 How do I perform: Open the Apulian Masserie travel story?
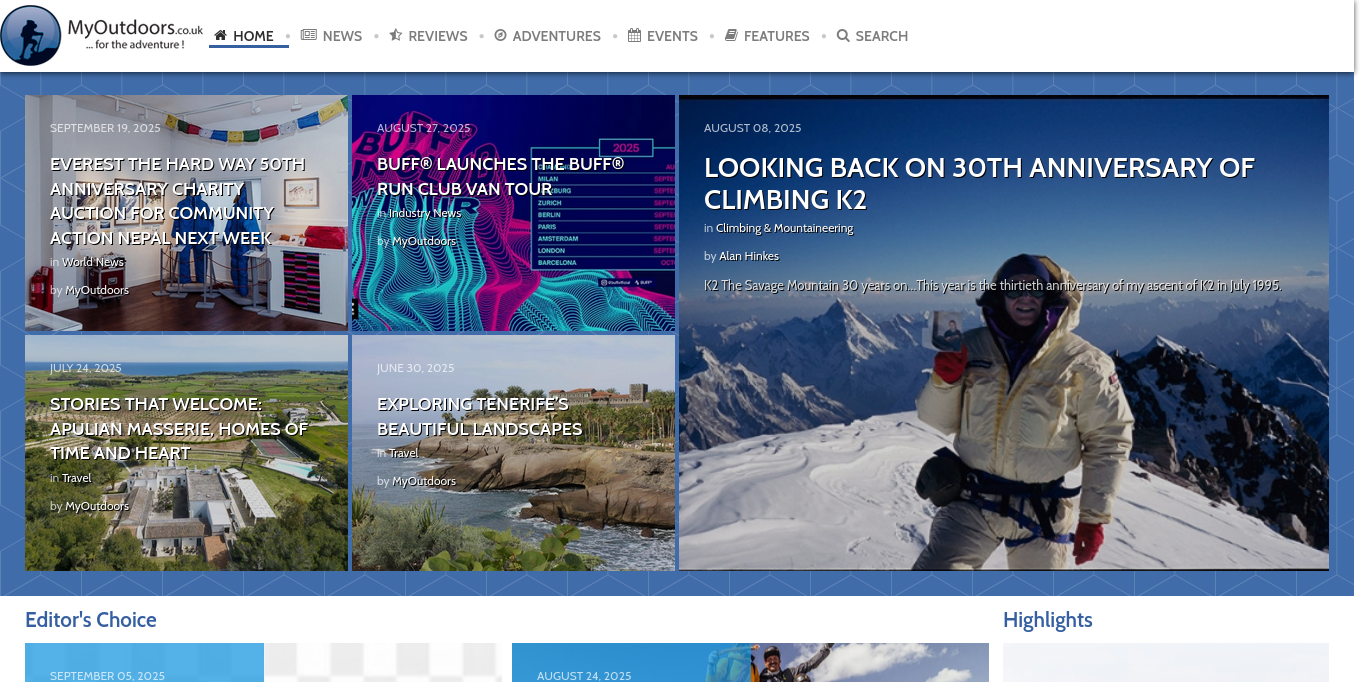pos(178,429)
